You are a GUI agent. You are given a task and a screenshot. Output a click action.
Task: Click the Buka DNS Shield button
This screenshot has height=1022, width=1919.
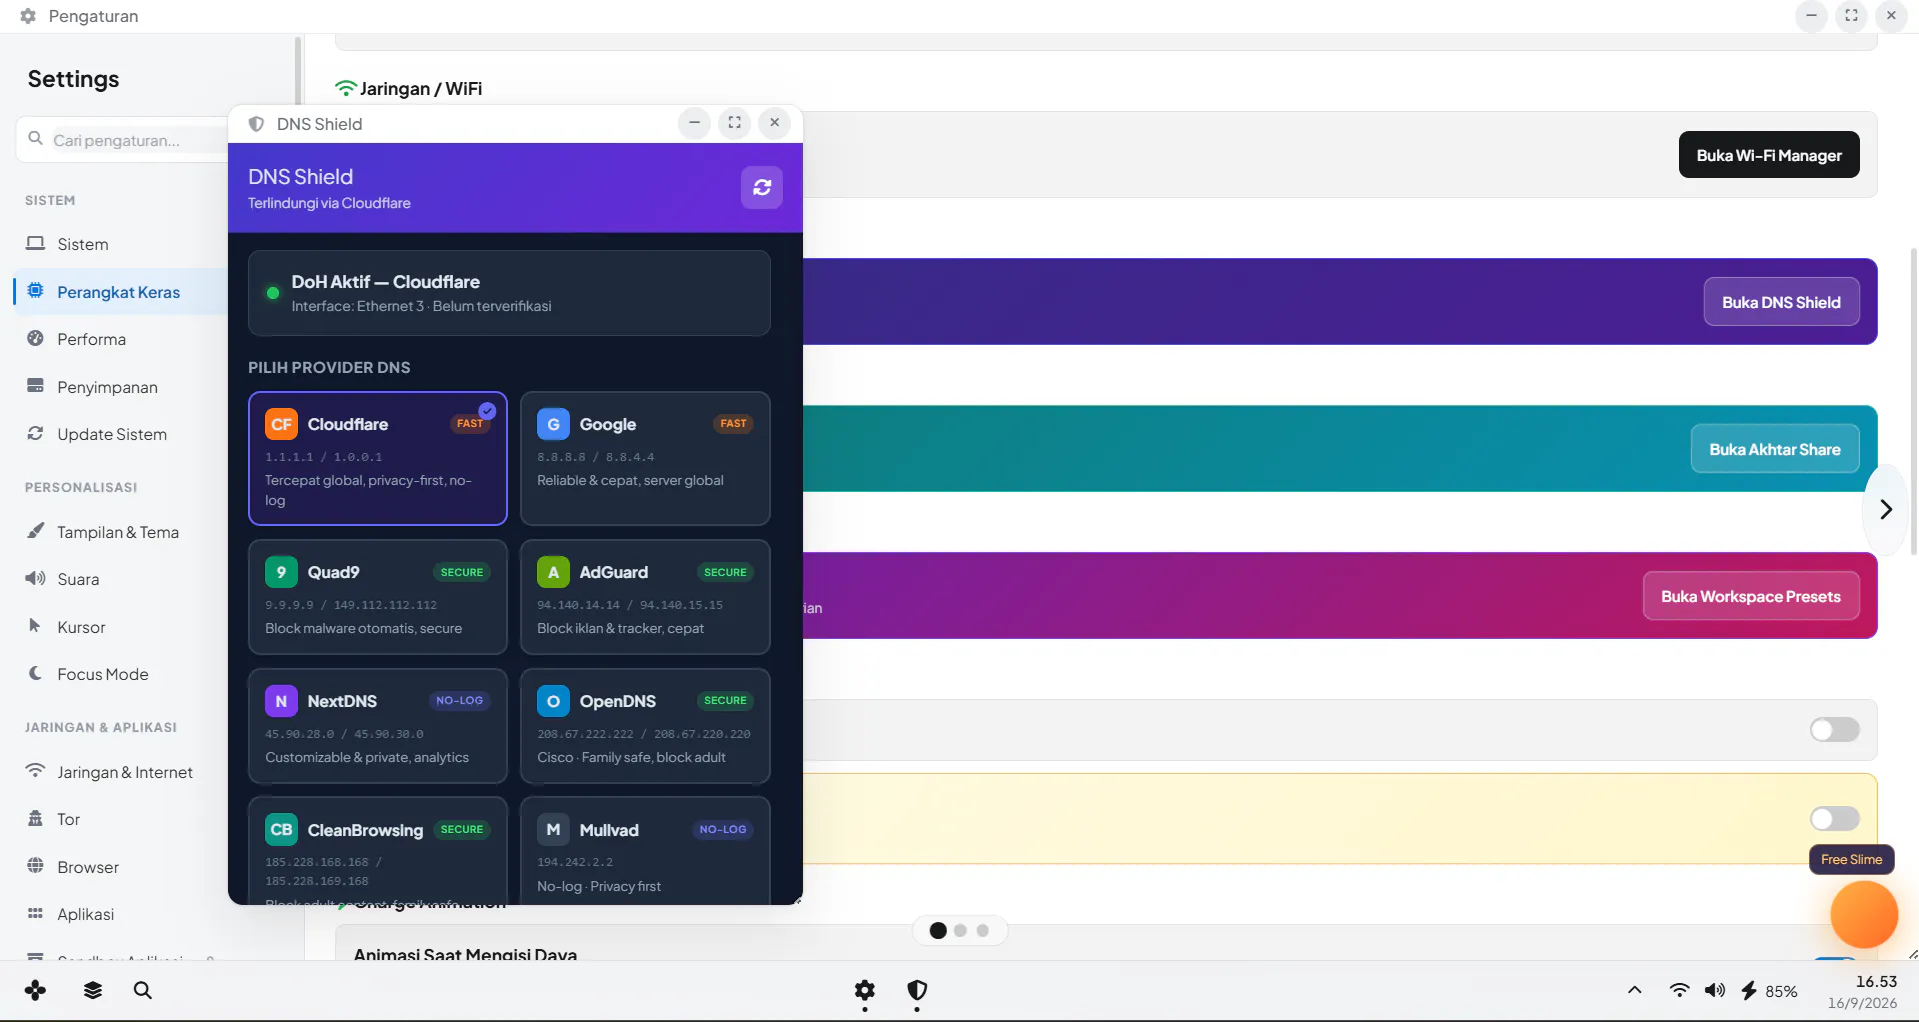tap(1781, 302)
